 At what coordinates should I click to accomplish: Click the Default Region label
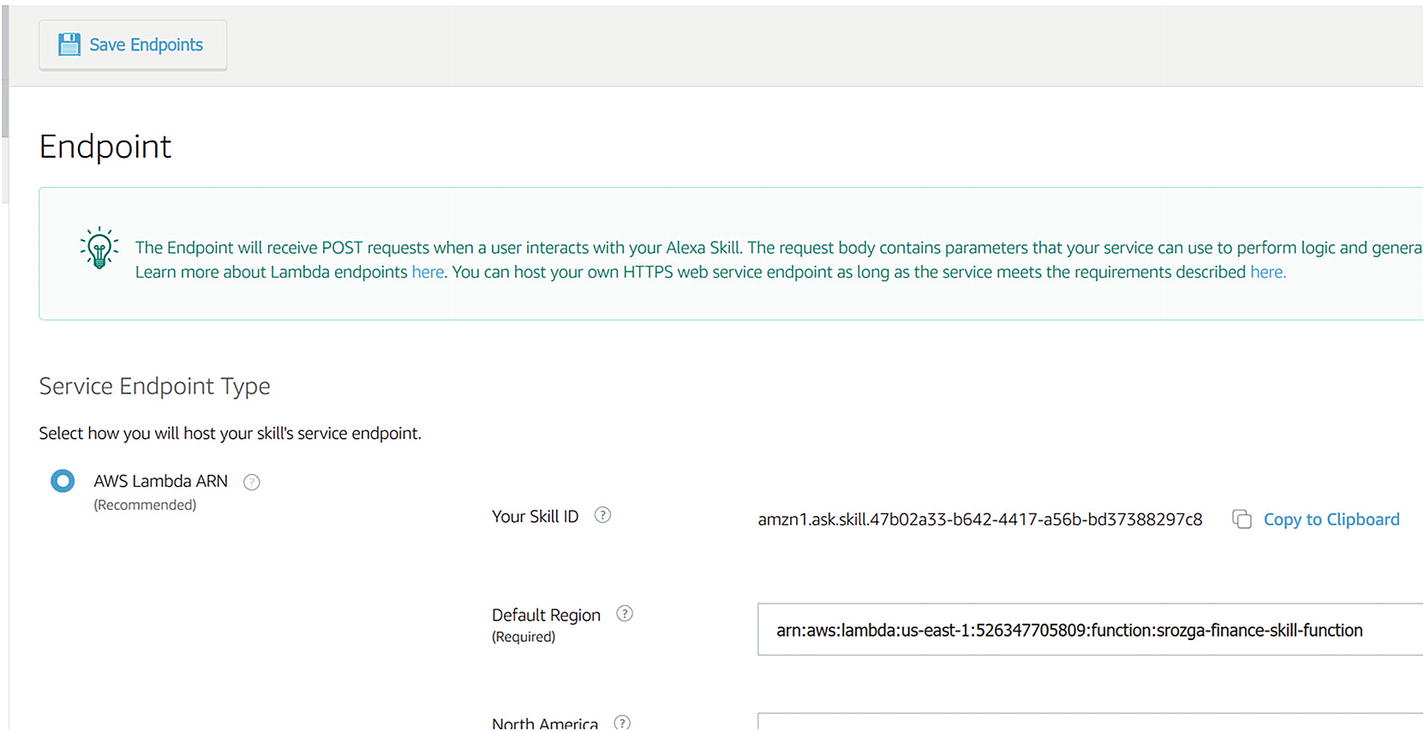tap(546, 615)
